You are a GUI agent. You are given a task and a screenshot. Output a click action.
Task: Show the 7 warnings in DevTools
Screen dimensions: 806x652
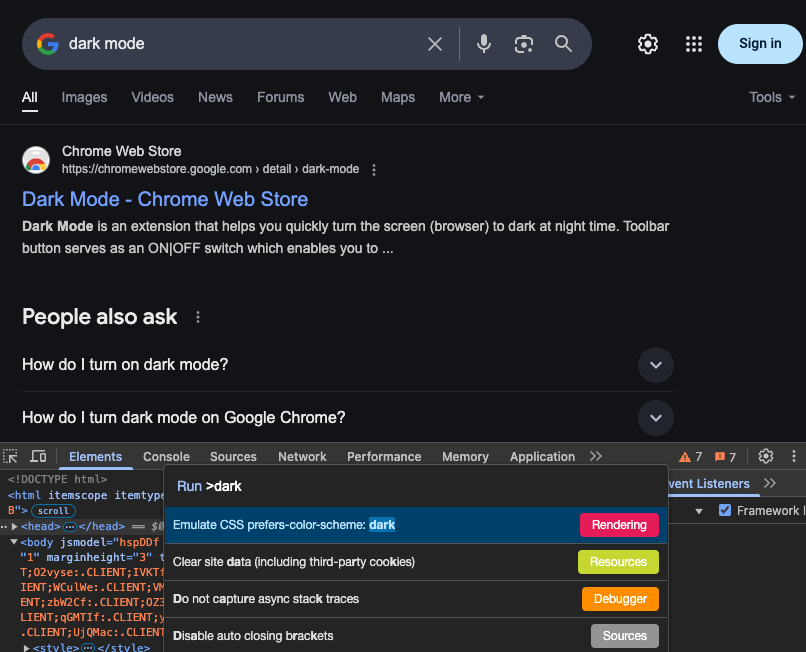pyautogui.click(x=690, y=457)
